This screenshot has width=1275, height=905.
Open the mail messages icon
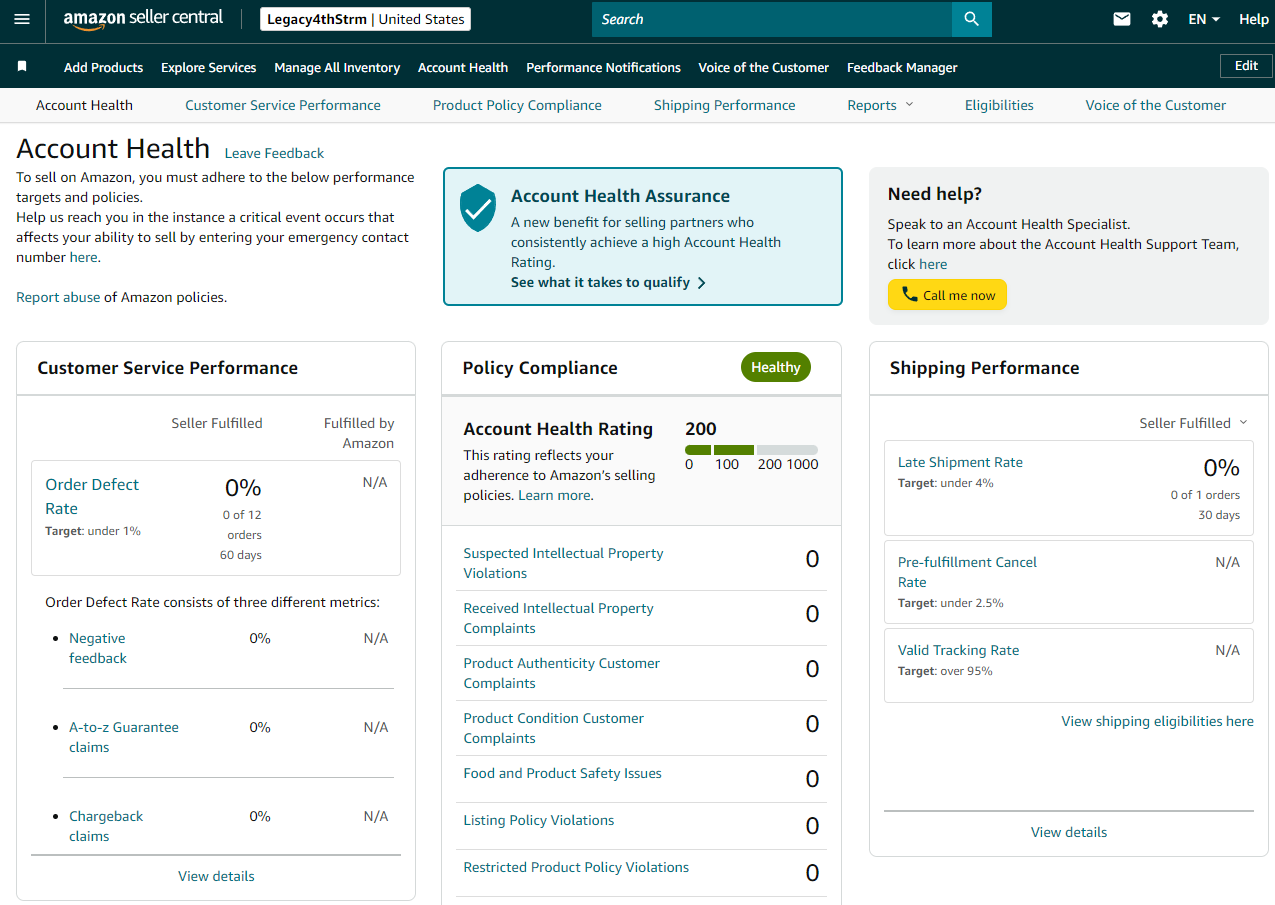click(x=1122, y=19)
